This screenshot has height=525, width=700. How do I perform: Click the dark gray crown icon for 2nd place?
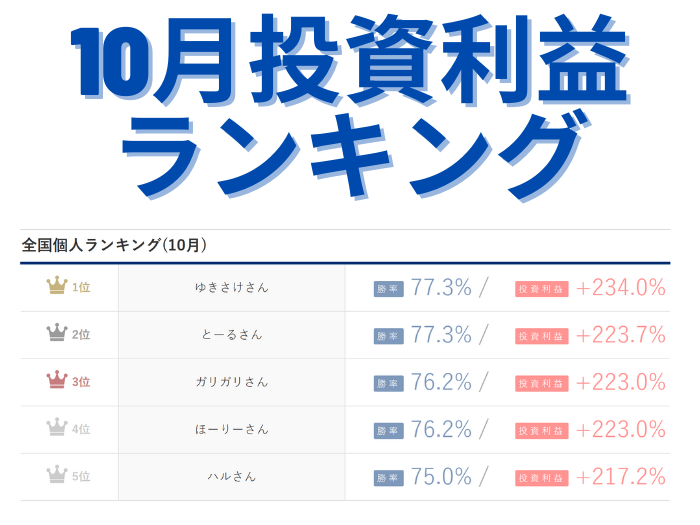coord(56,334)
